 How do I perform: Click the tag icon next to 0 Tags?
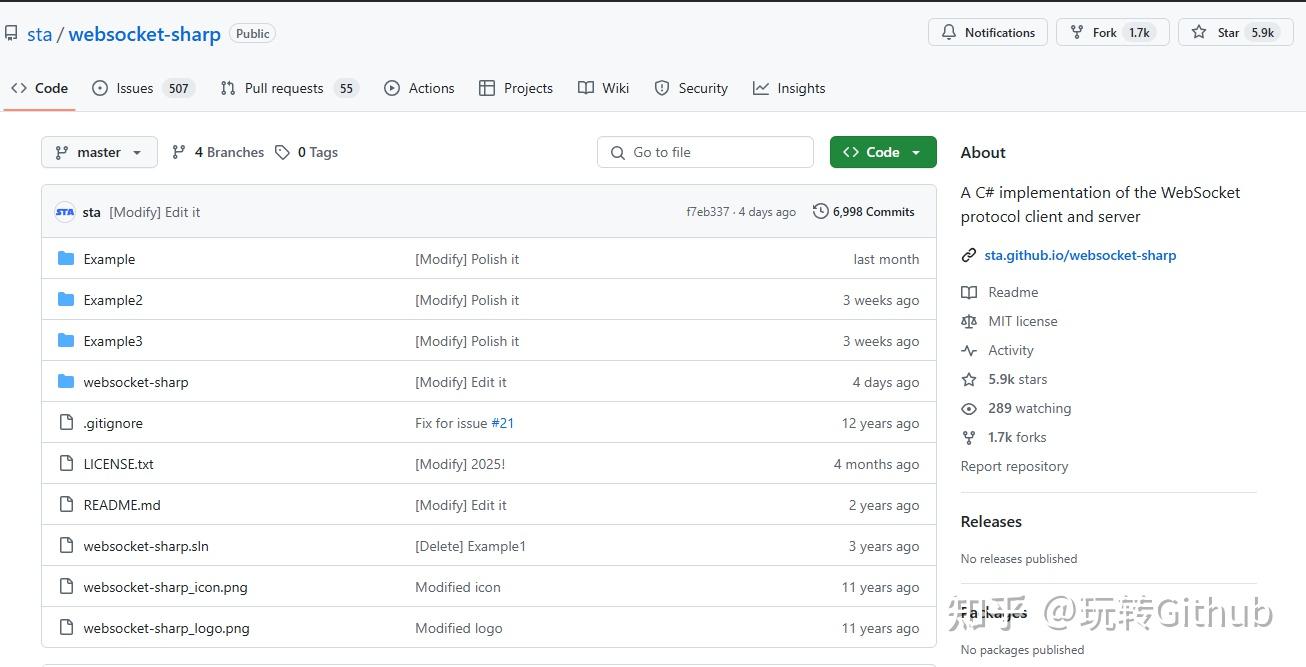point(283,152)
